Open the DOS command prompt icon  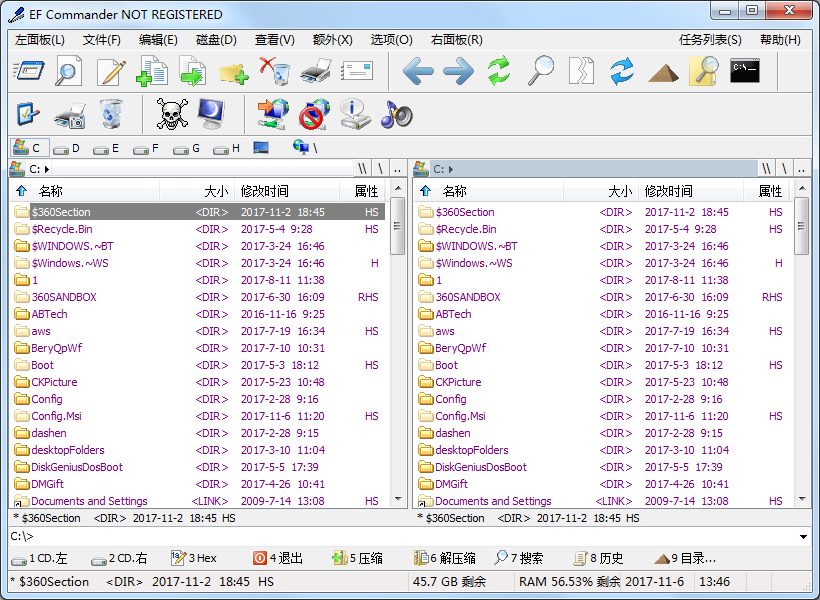745,71
